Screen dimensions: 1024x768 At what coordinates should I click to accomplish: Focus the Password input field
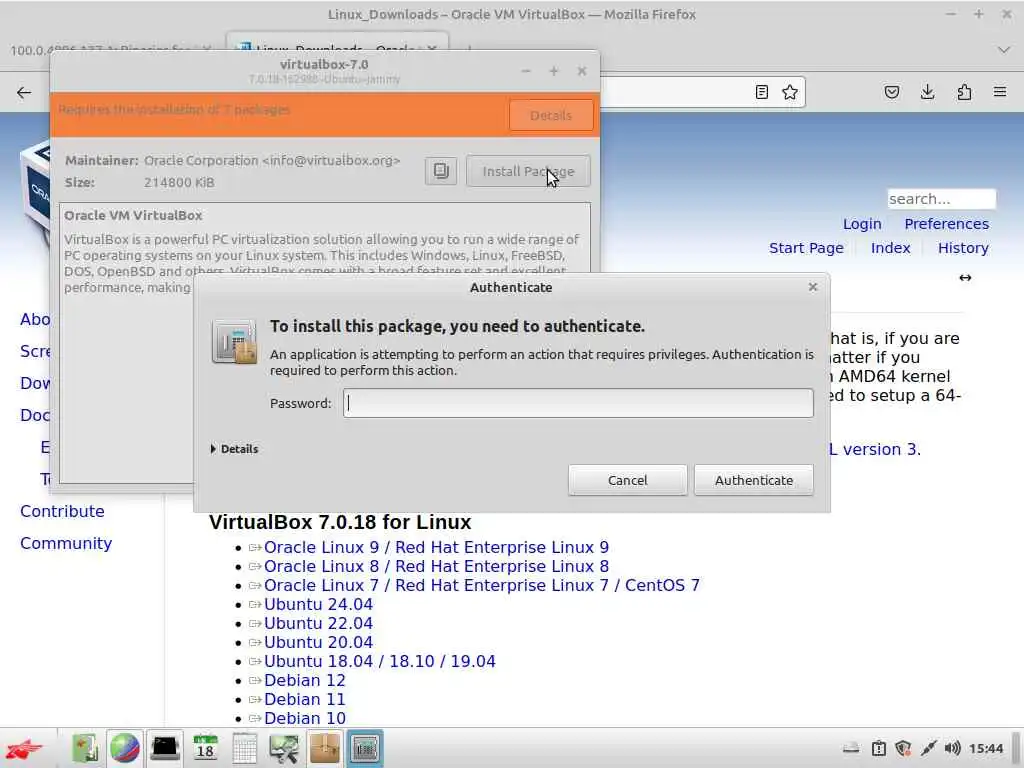tap(578, 403)
